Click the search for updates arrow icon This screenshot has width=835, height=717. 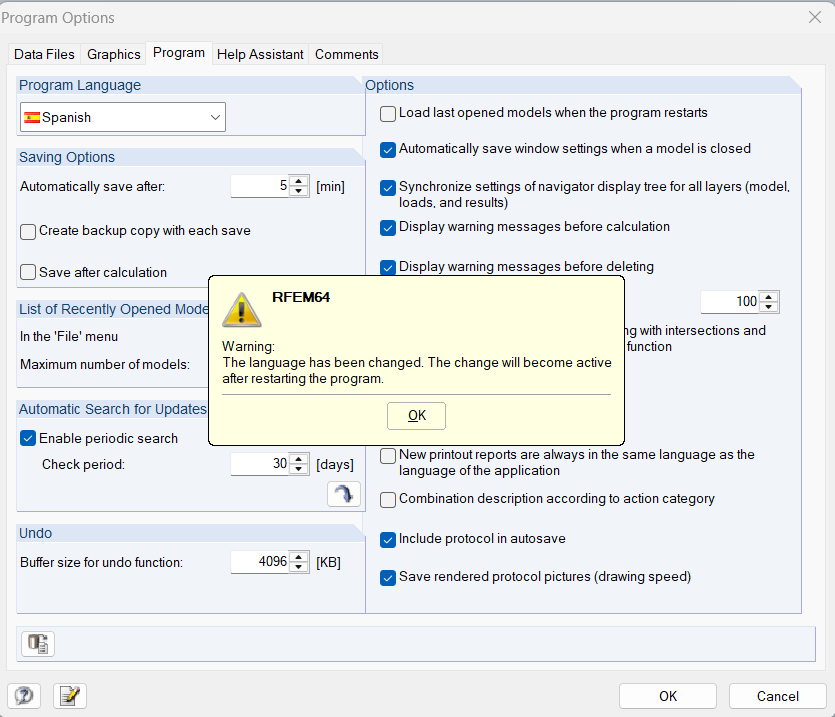(x=343, y=495)
